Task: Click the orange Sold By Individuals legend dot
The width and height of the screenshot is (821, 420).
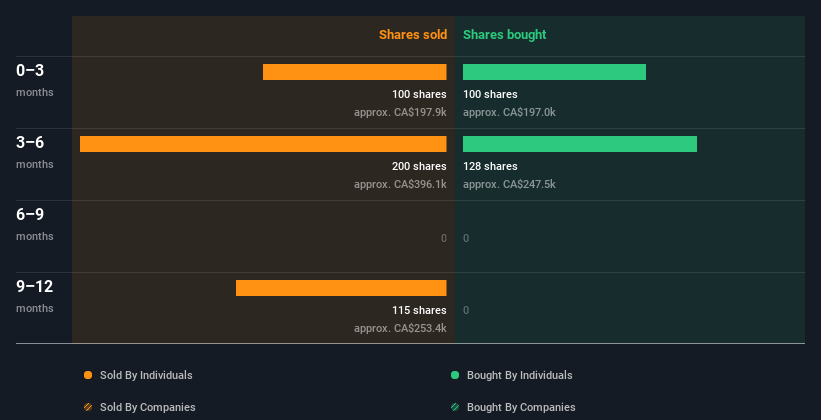Action: [88, 375]
